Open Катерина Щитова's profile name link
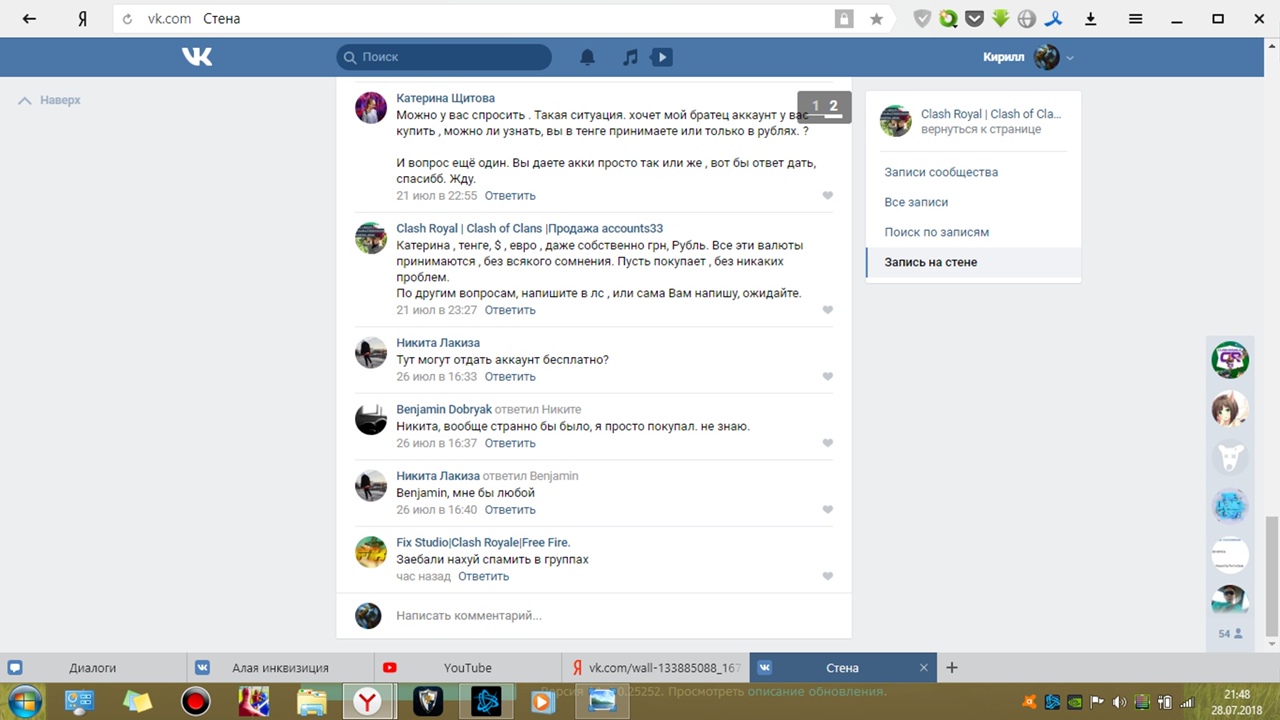Image resolution: width=1280 pixels, height=720 pixels. [445, 98]
